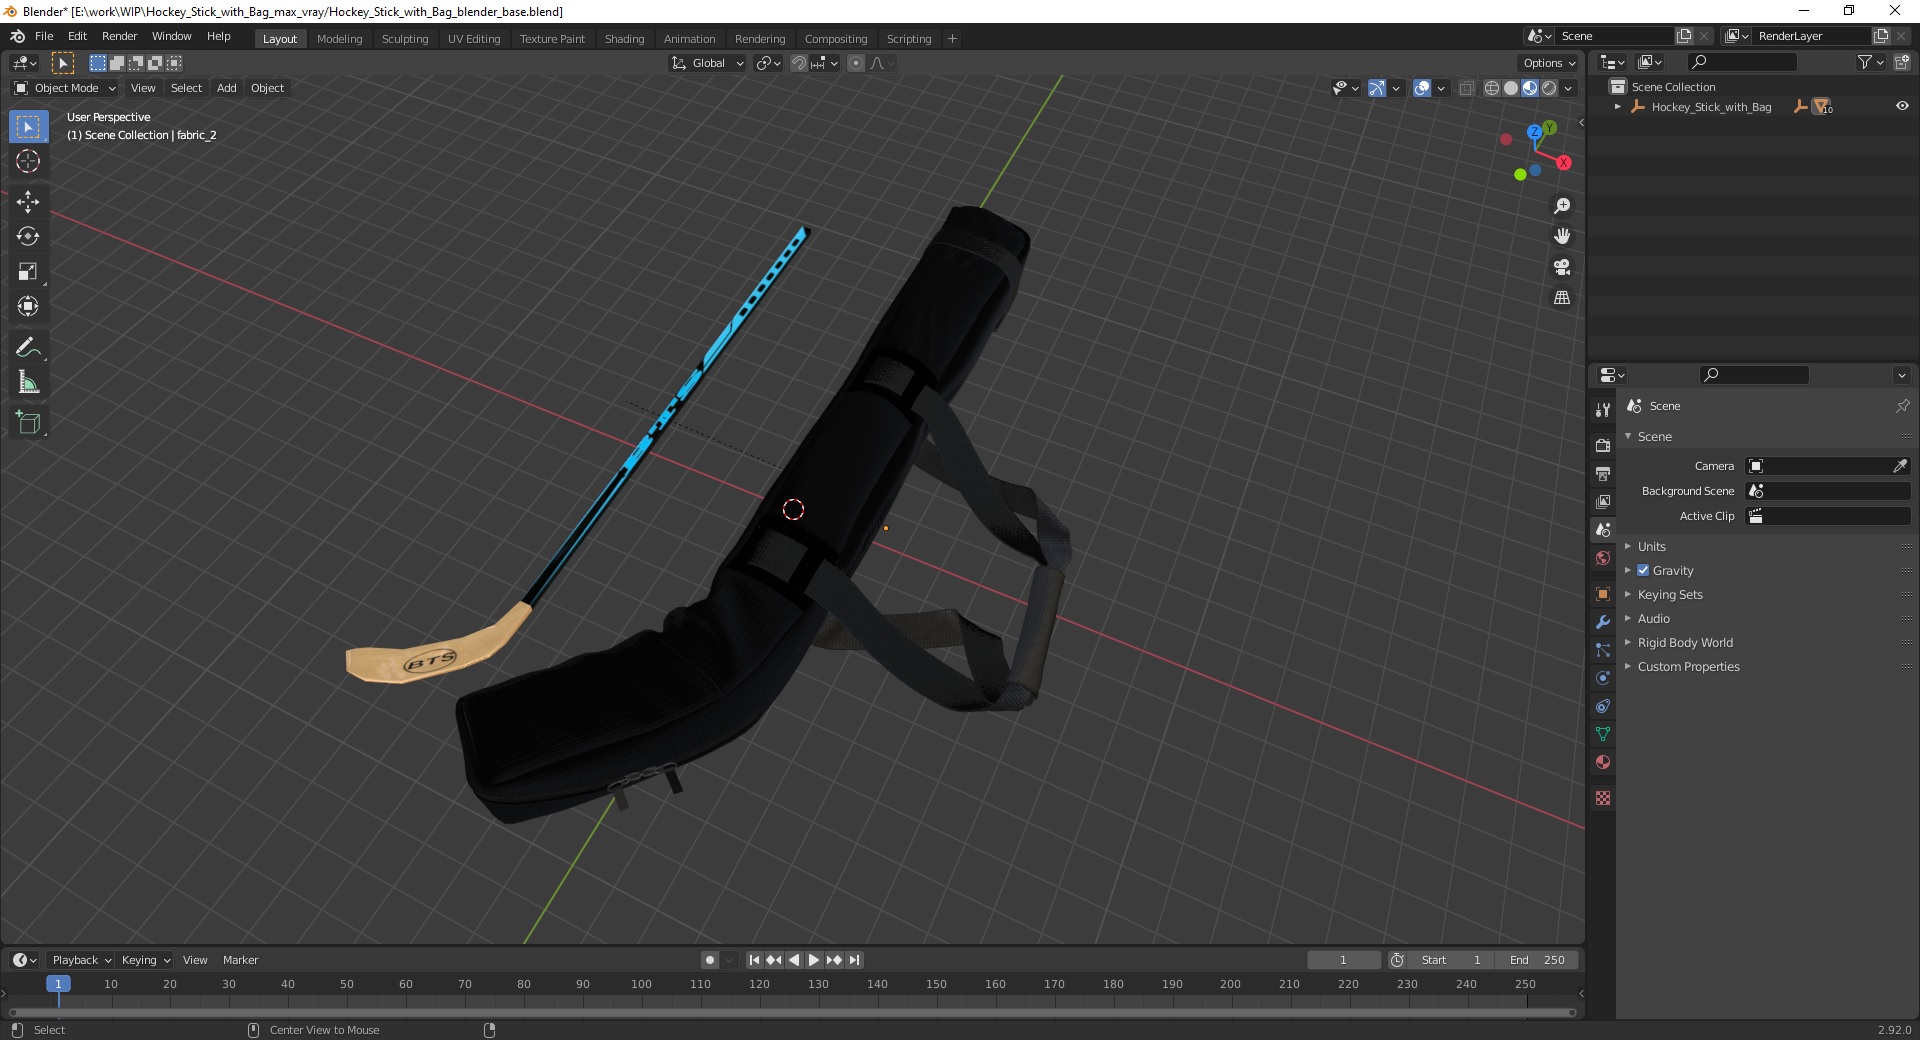Select the Annotate tool
This screenshot has height=1040, width=1920.
[28, 347]
